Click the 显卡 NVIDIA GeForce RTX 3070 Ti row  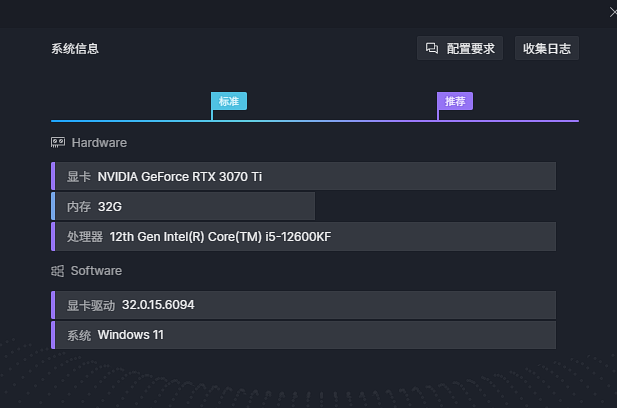(303, 176)
